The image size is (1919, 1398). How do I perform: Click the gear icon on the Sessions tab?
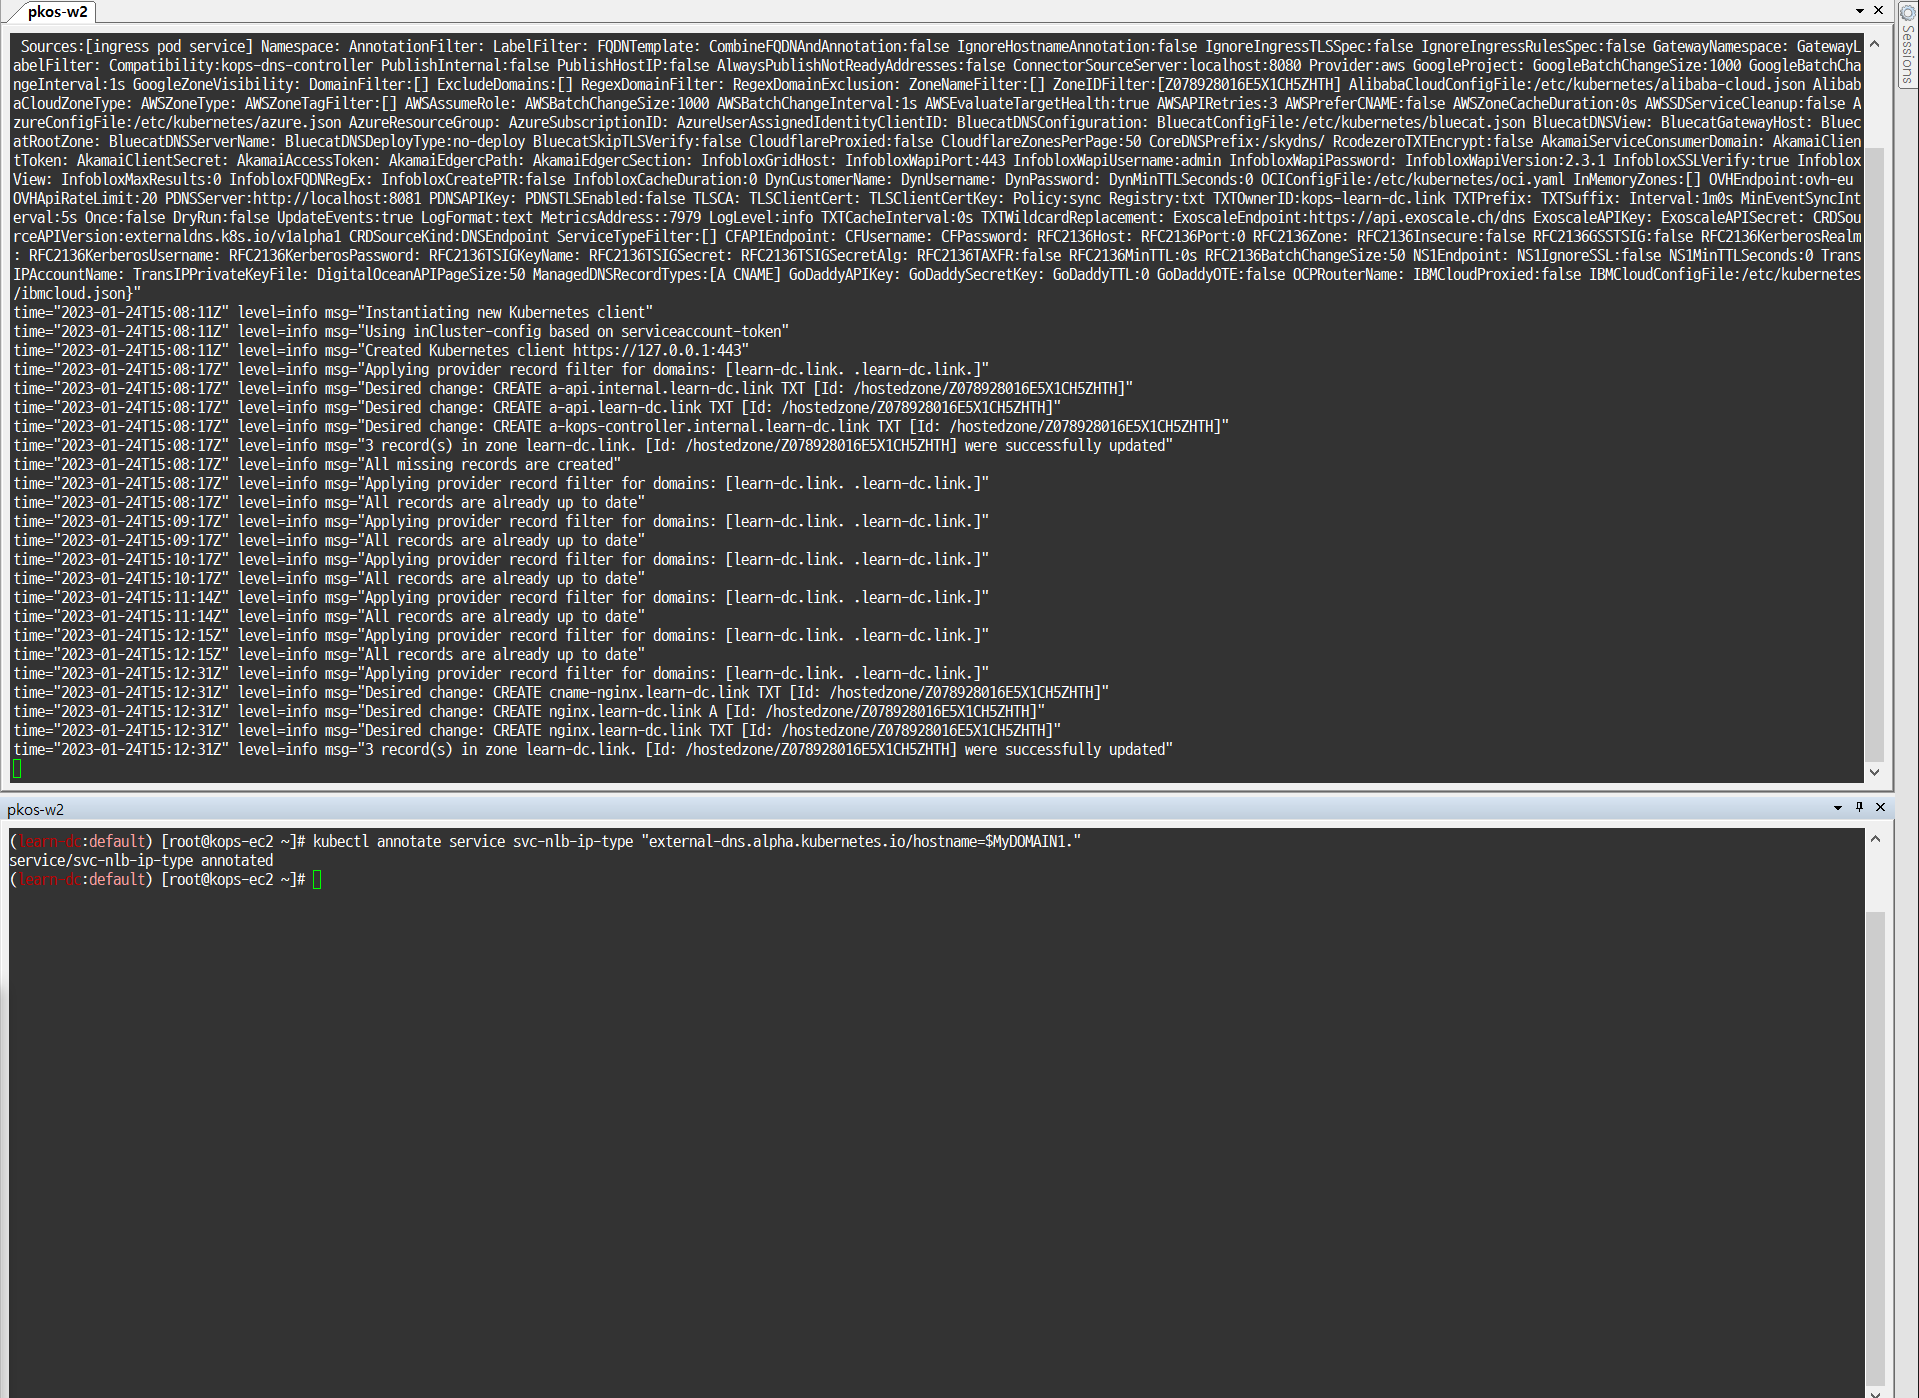pyautogui.click(x=1908, y=12)
